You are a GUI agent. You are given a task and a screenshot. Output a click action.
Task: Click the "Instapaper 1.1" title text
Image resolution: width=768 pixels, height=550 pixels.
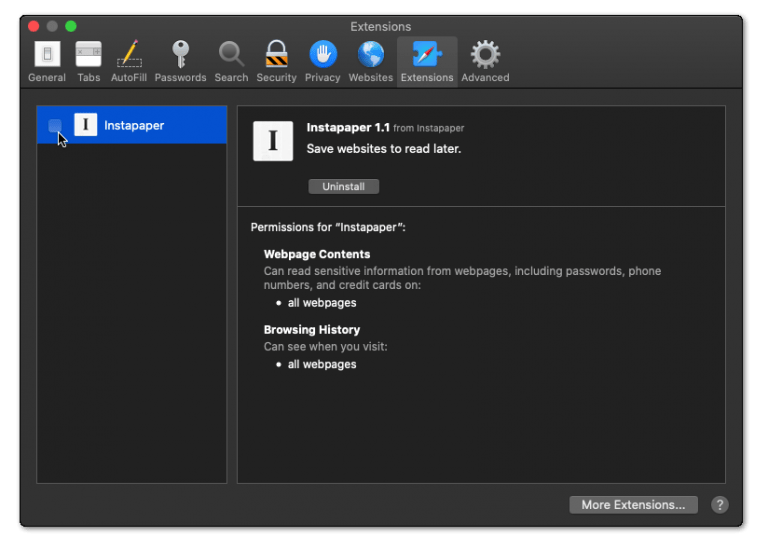click(x=348, y=127)
